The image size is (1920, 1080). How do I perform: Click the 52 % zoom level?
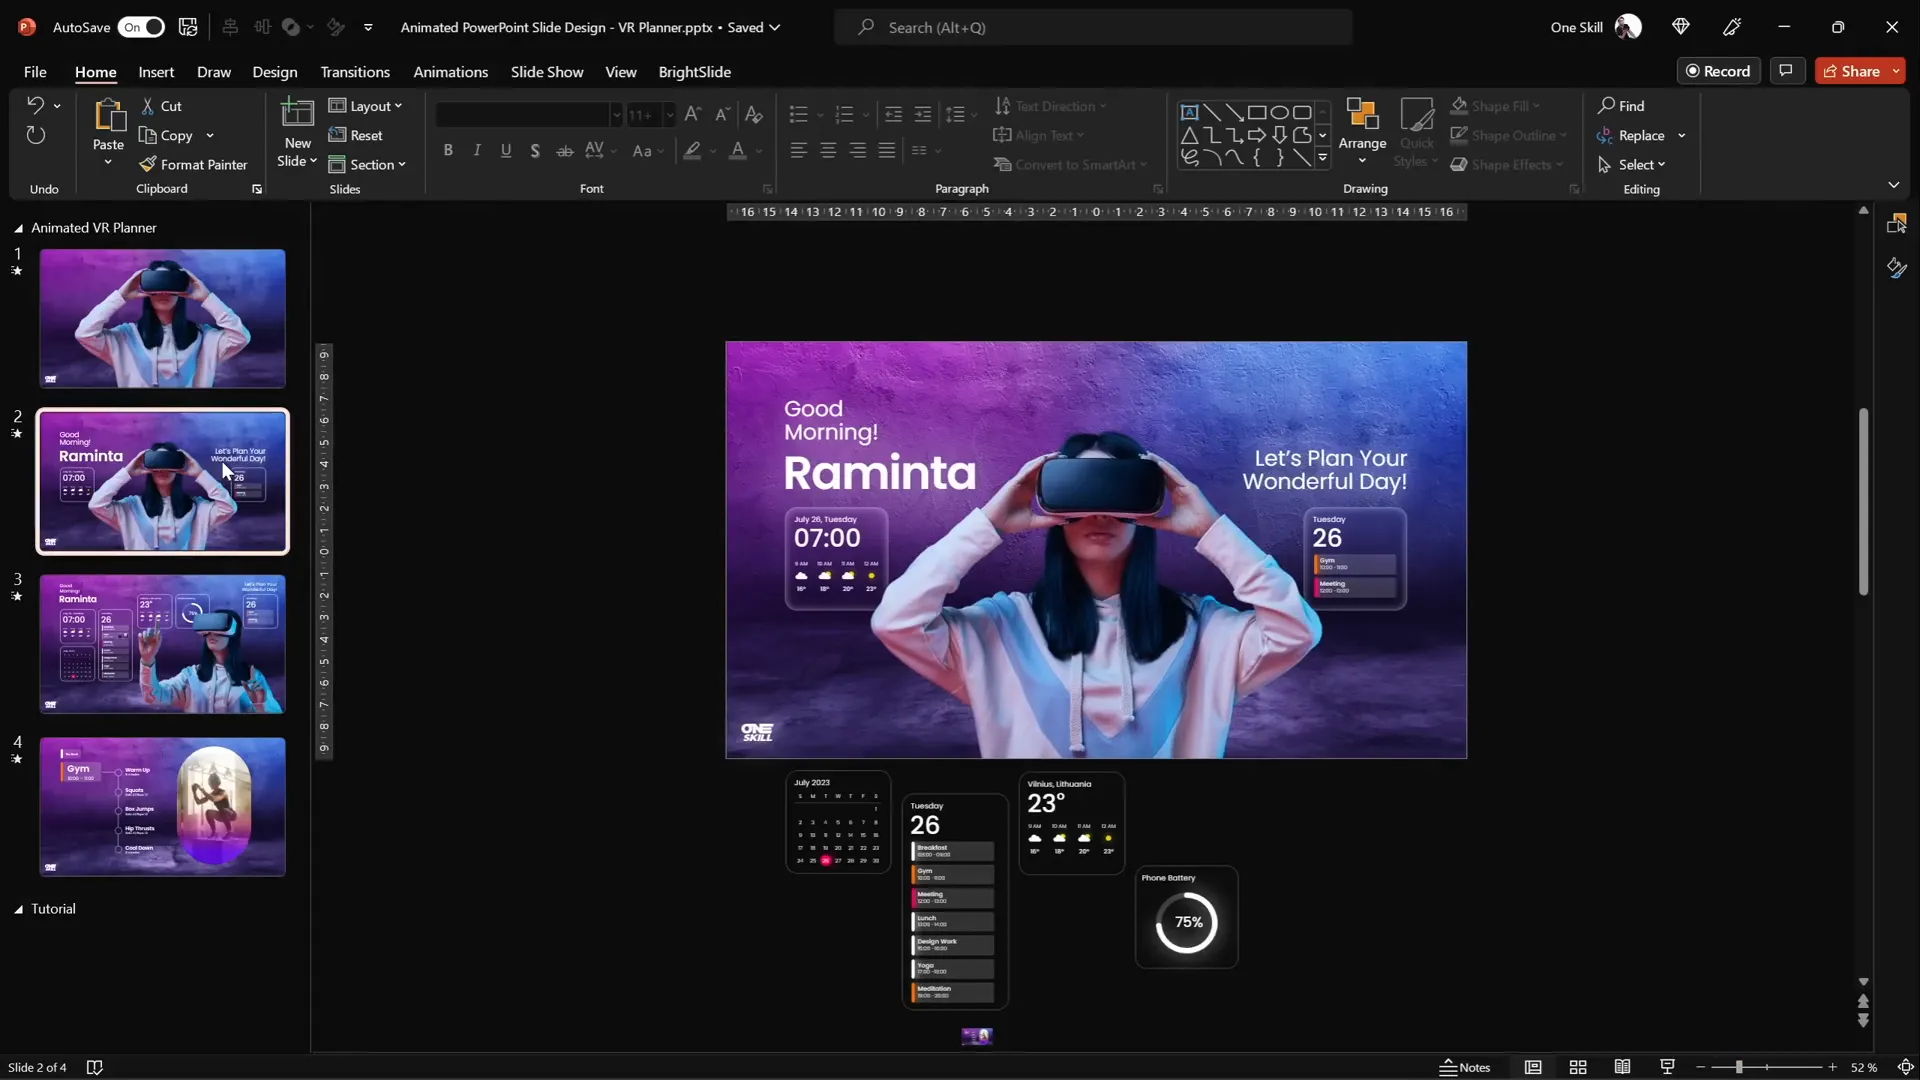click(x=1863, y=1067)
